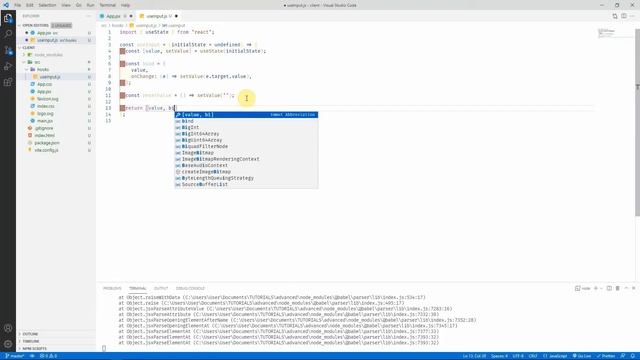Open the new terminal dropdown arrow
This screenshot has width=640, height=360.
(601, 288)
